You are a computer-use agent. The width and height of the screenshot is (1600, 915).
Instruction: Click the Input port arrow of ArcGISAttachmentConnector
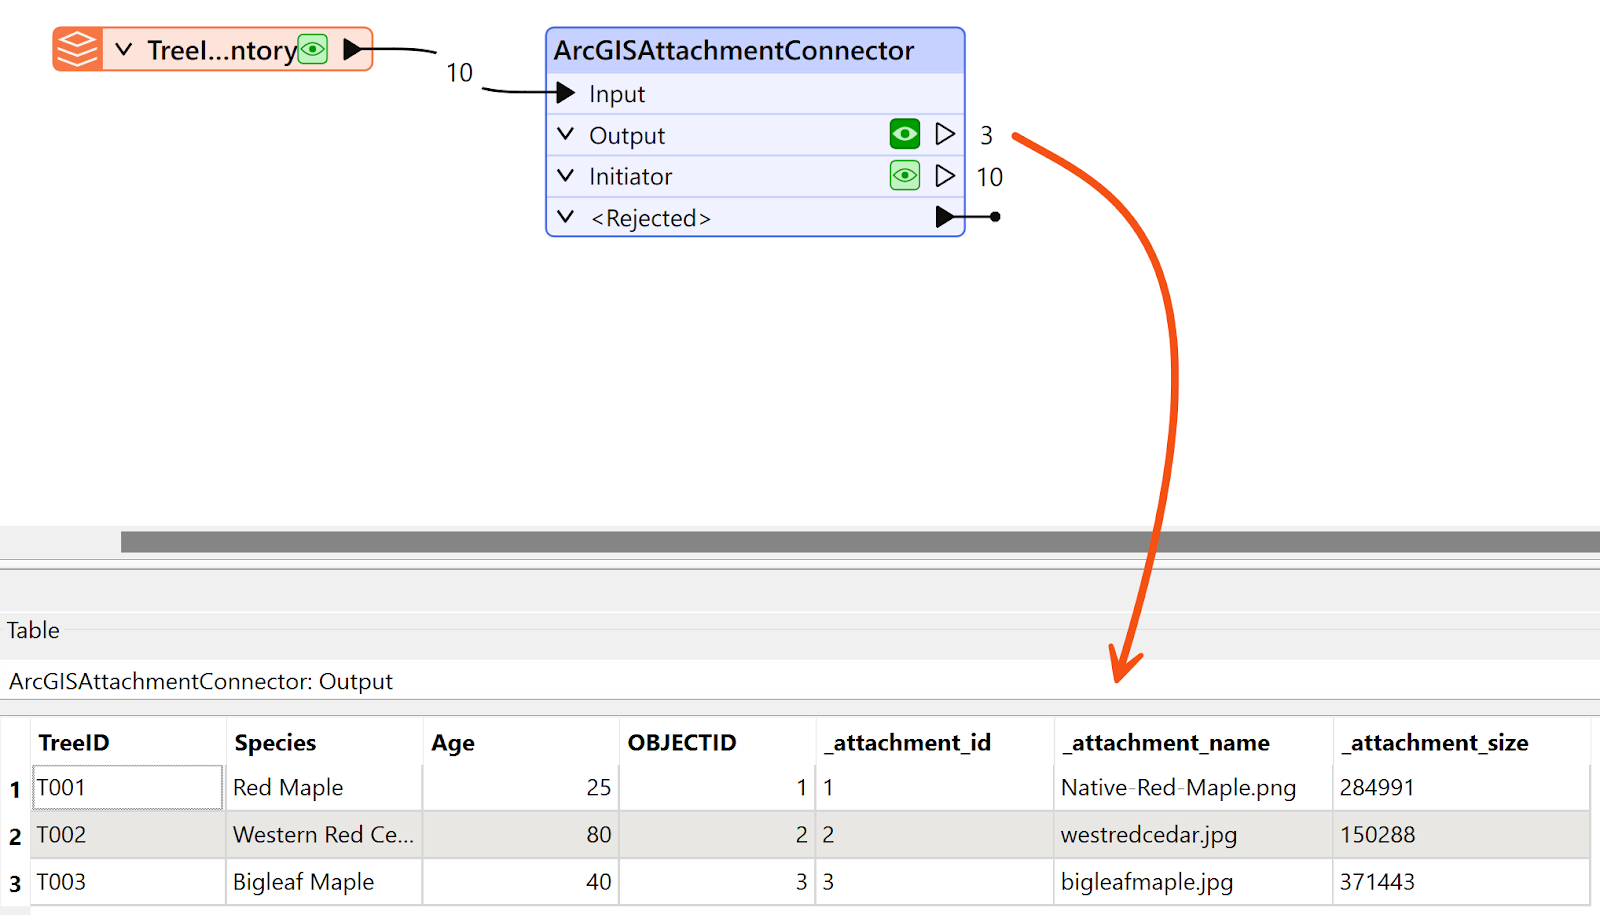click(565, 93)
